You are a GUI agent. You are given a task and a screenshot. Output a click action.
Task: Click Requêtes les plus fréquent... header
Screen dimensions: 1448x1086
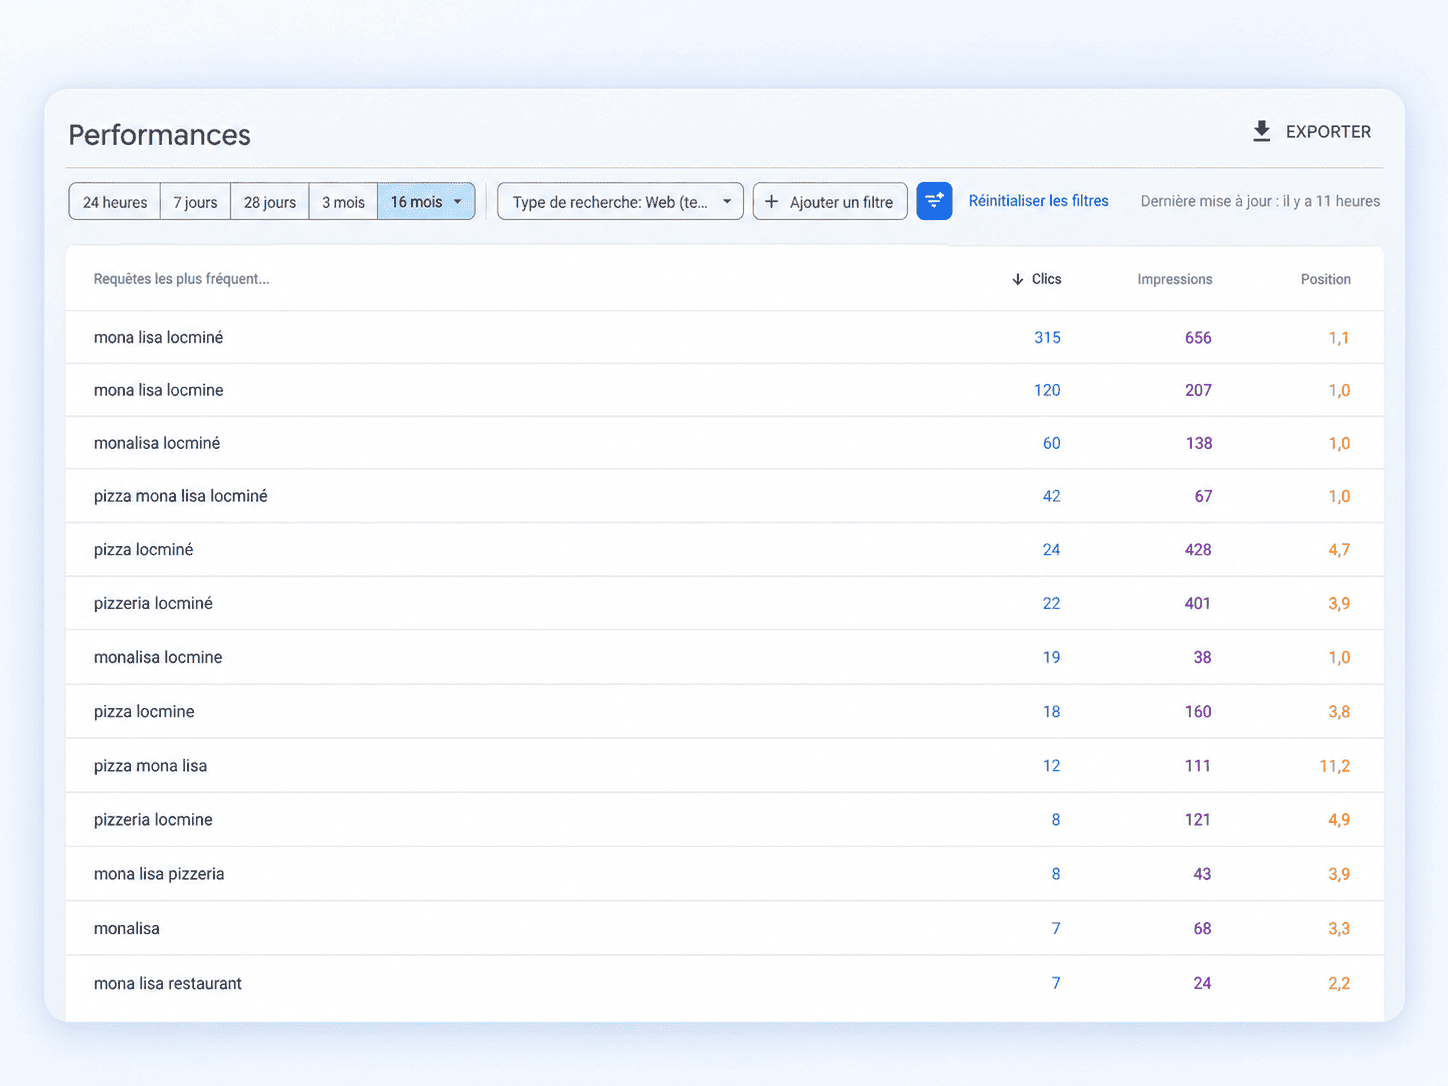[x=181, y=279]
